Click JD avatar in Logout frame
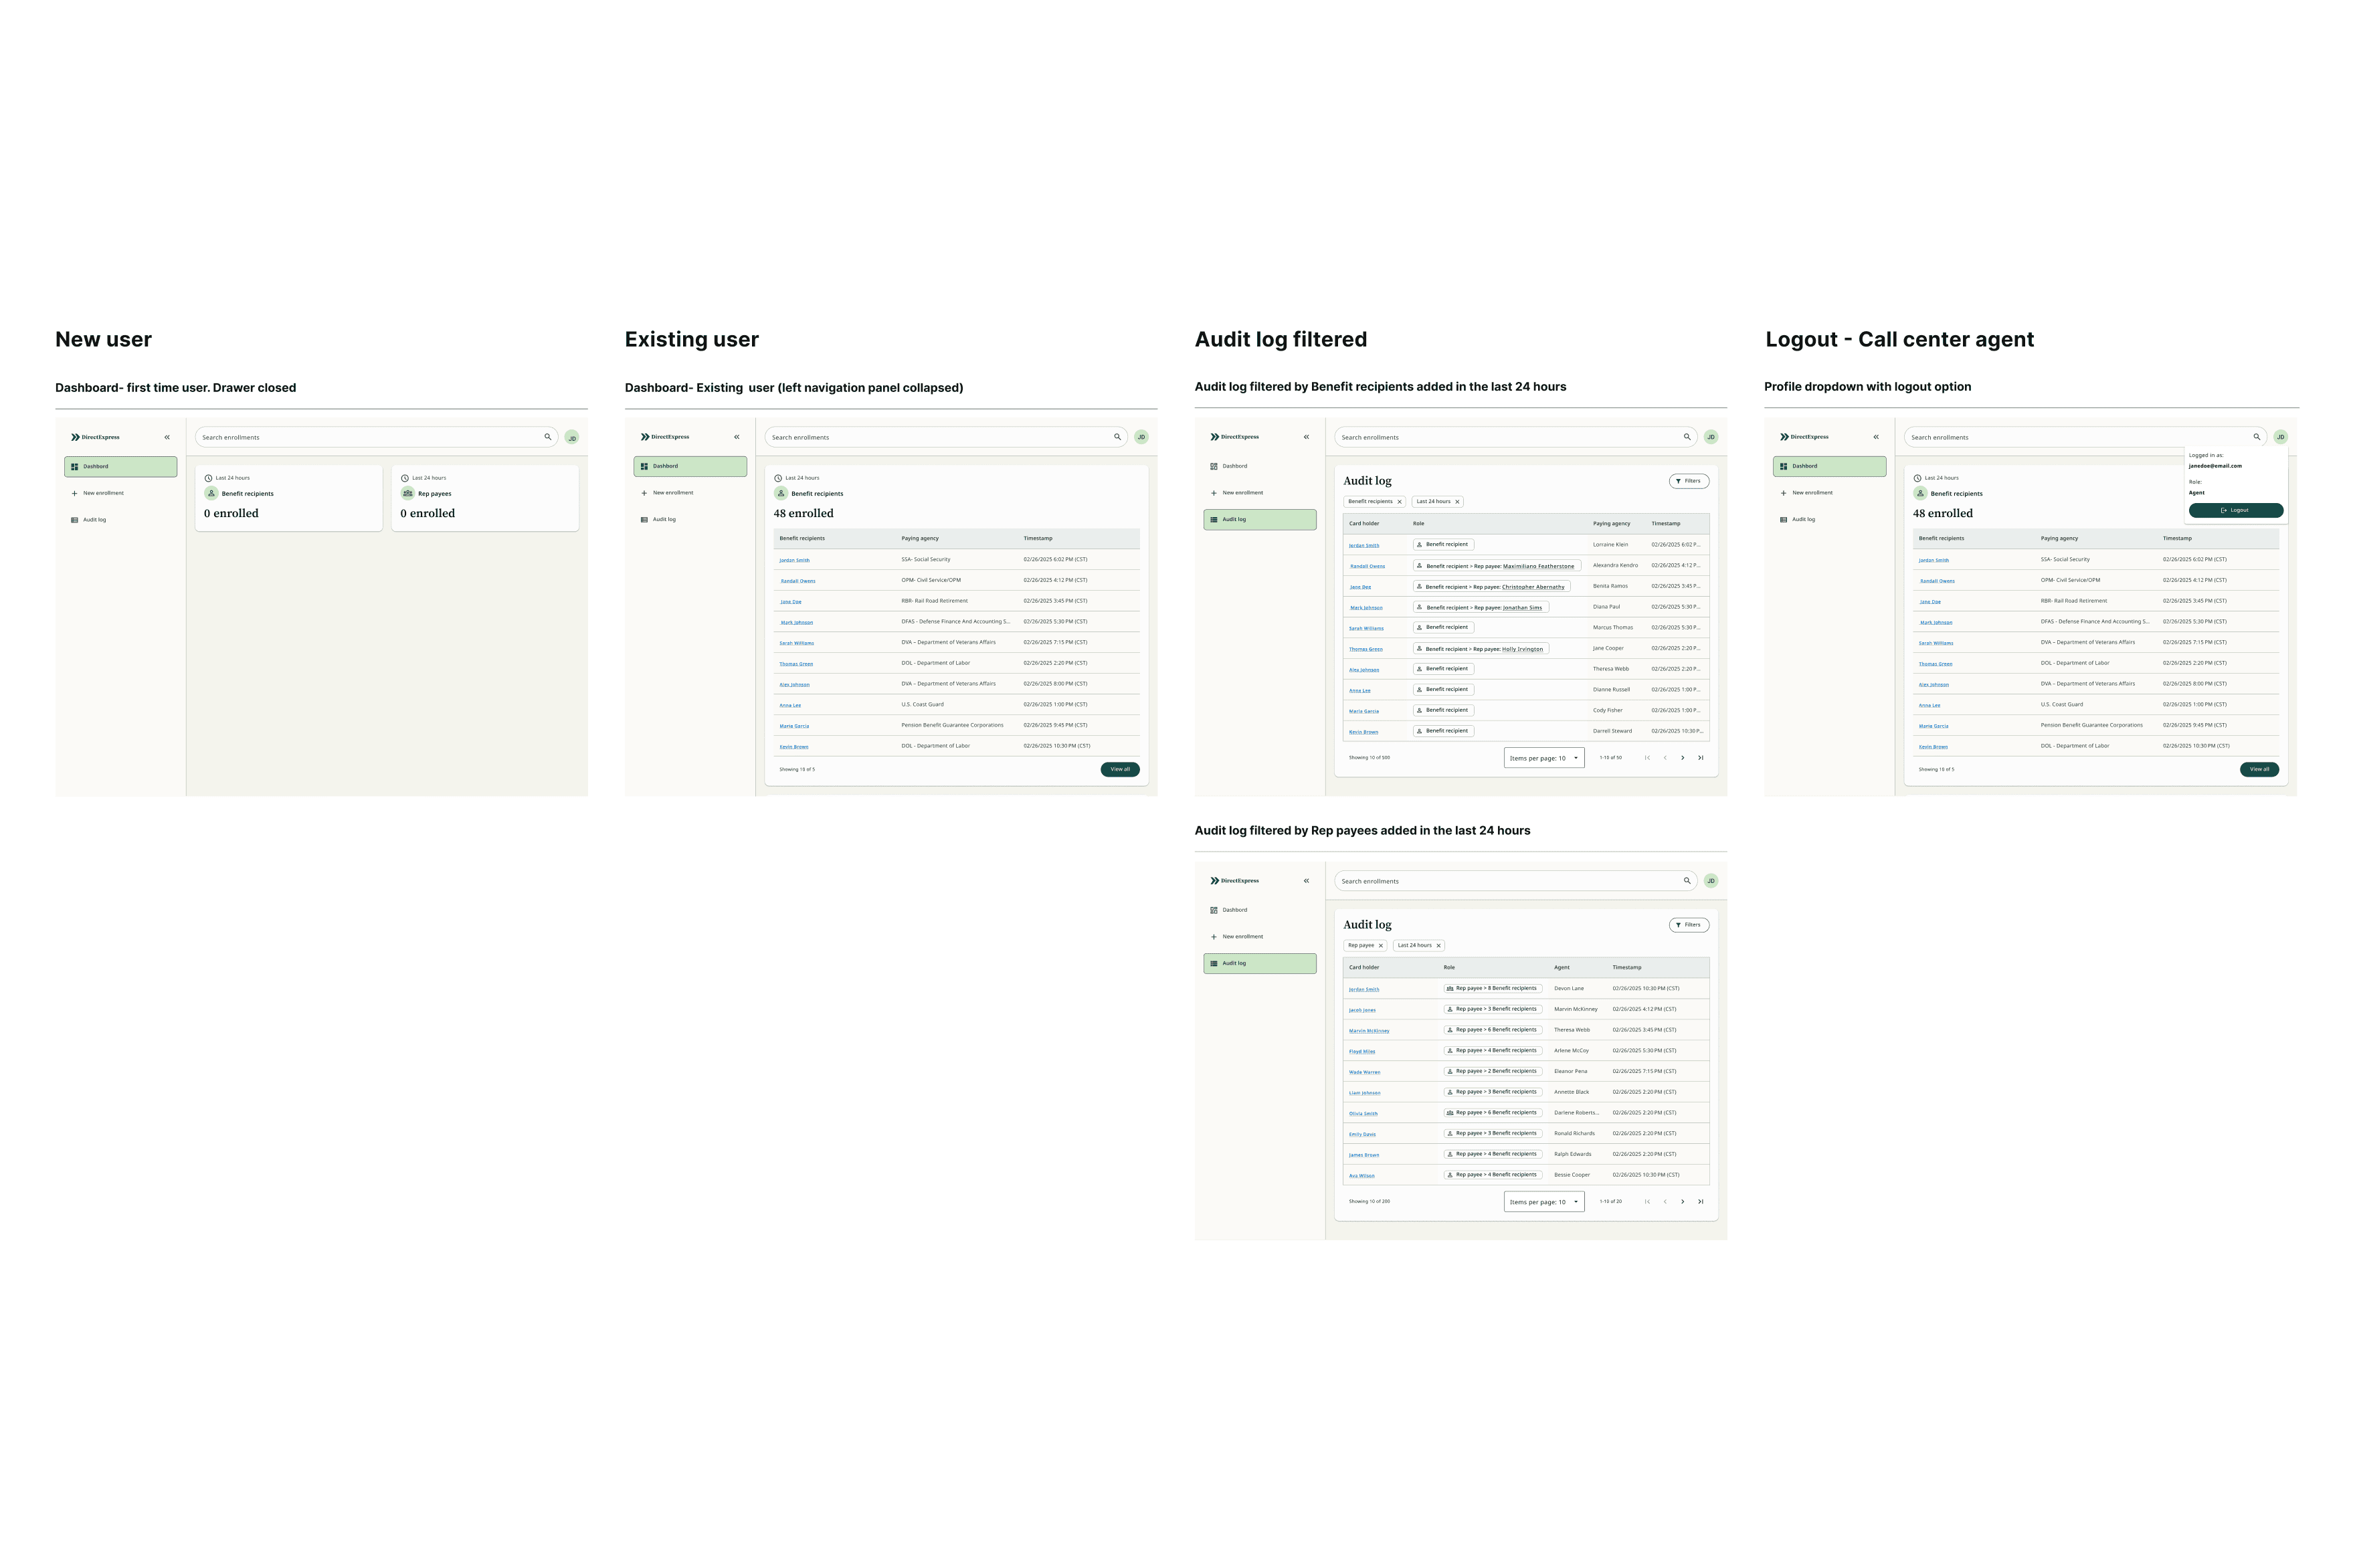The height and width of the screenshot is (1568, 2355). (2280, 437)
